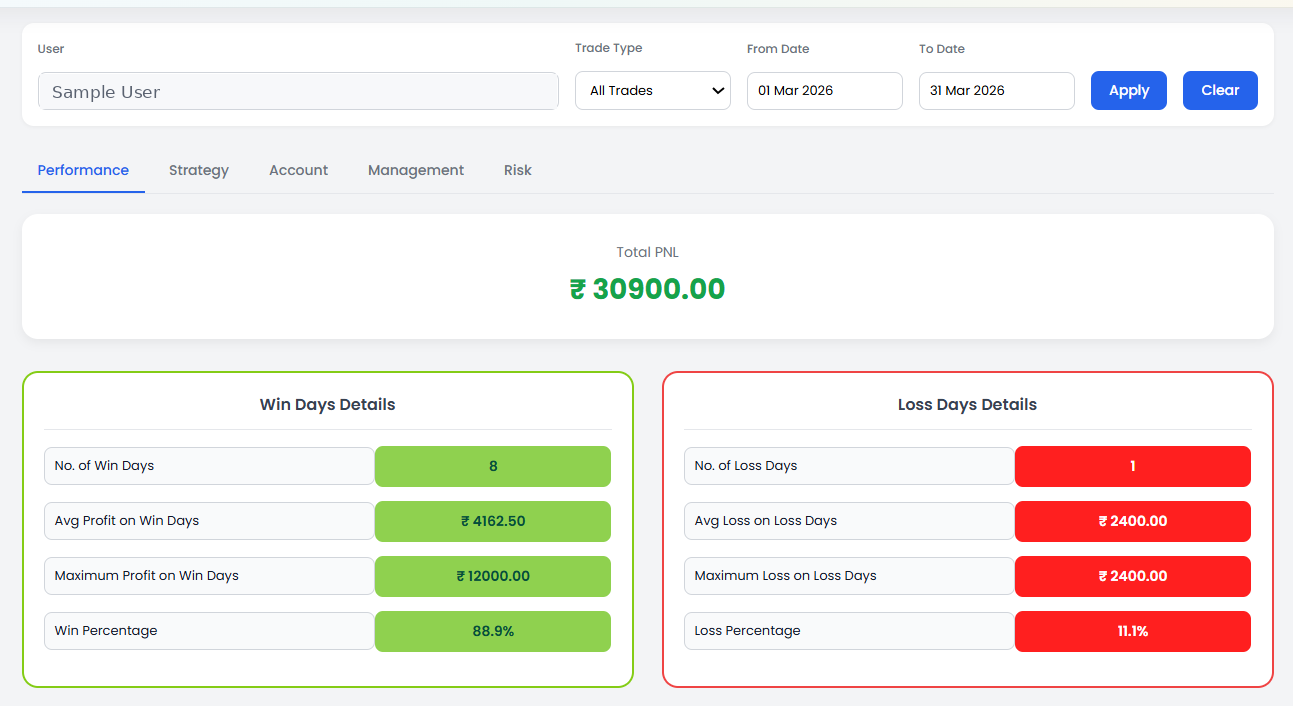Select the Performance tab

pos(83,170)
